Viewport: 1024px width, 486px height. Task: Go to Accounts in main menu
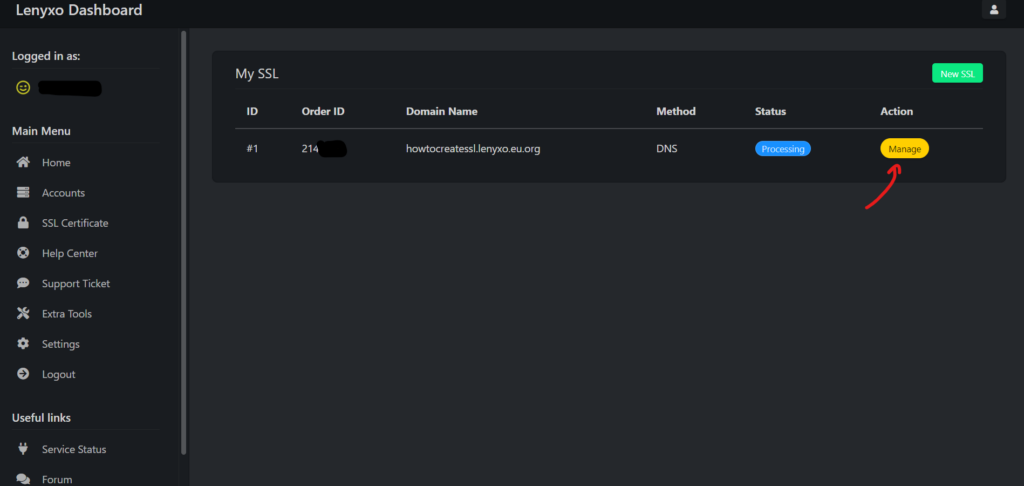click(63, 193)
